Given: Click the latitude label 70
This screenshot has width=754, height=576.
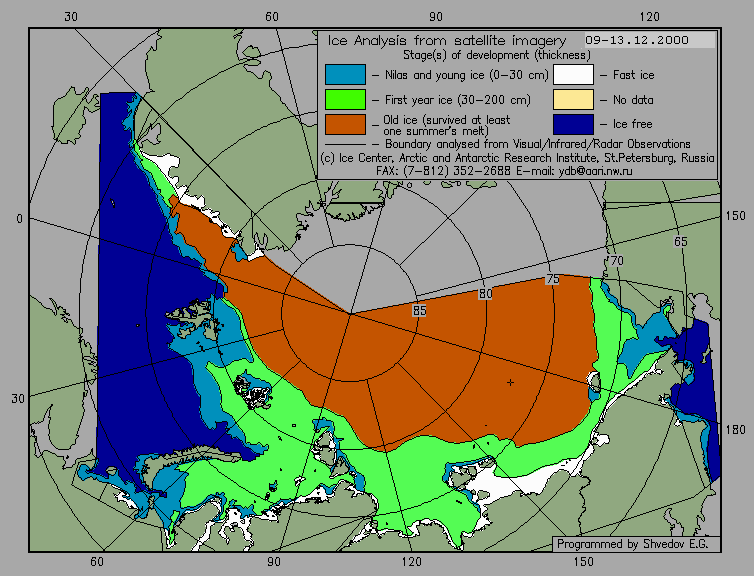Looking at the screenshot, I should 616,261.
